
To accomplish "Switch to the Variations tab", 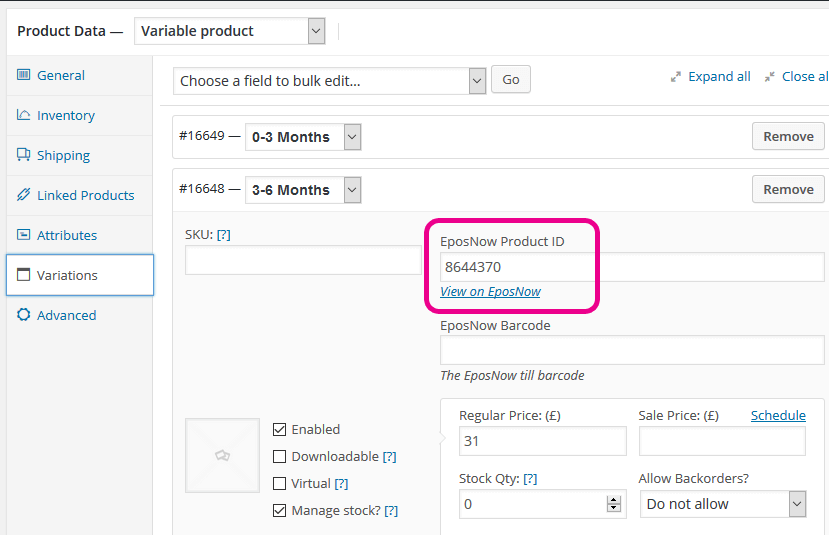I will tap(80, 275).
